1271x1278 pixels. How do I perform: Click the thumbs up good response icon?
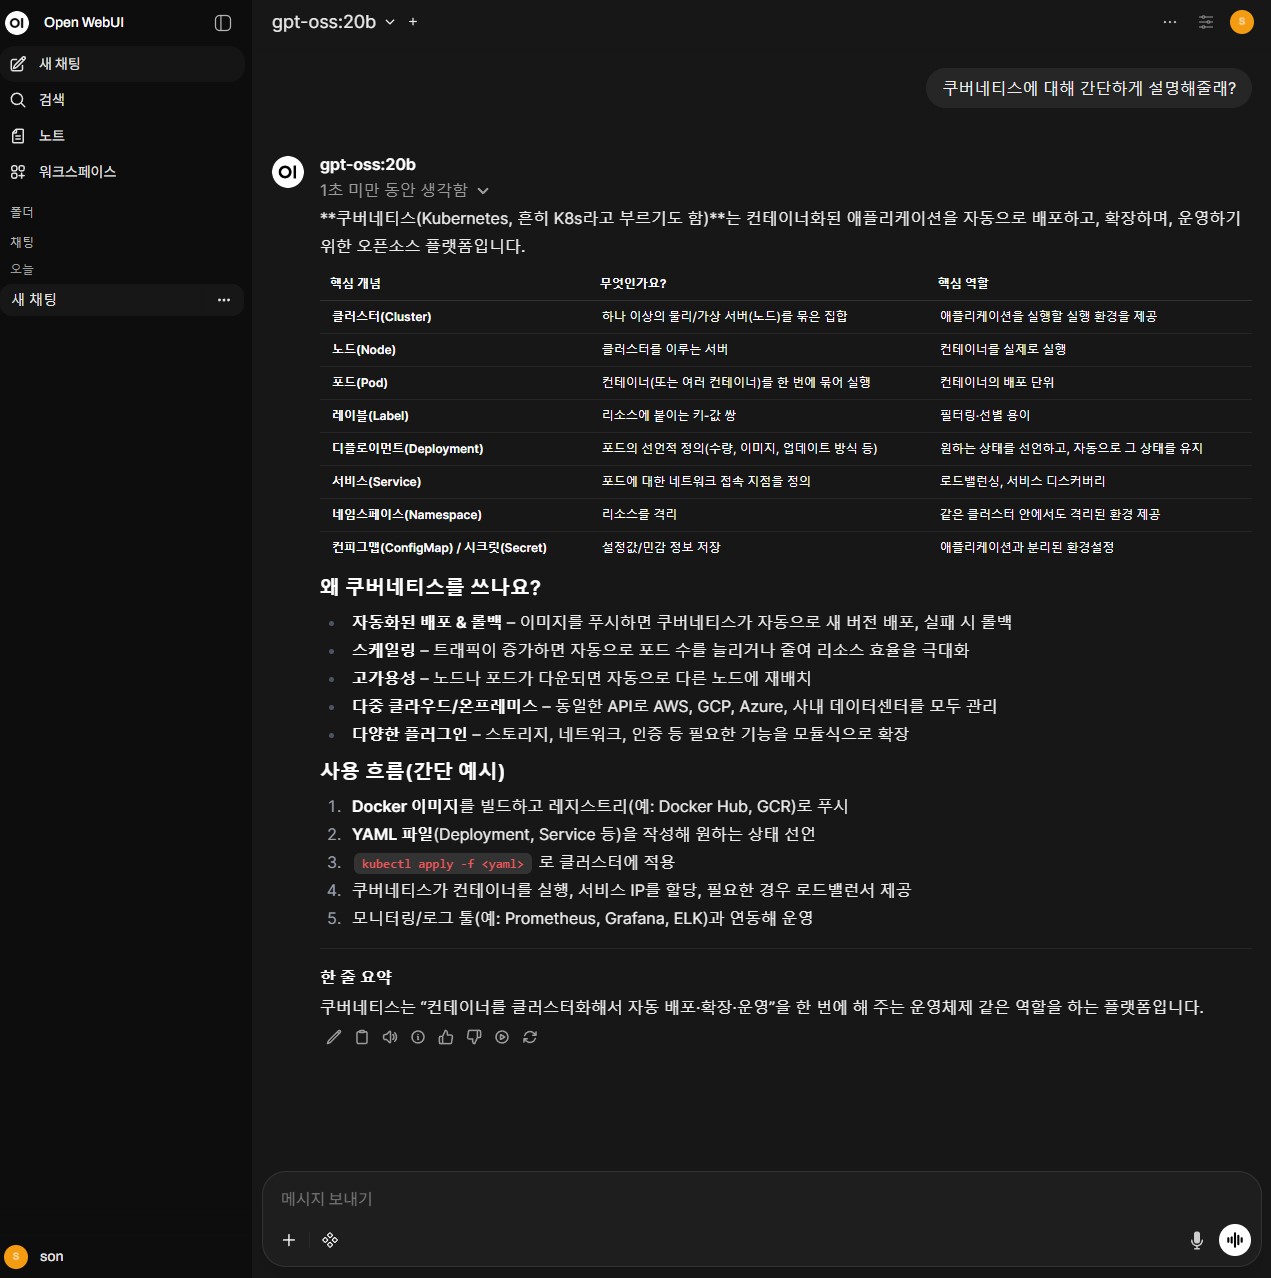point(446,1037)
